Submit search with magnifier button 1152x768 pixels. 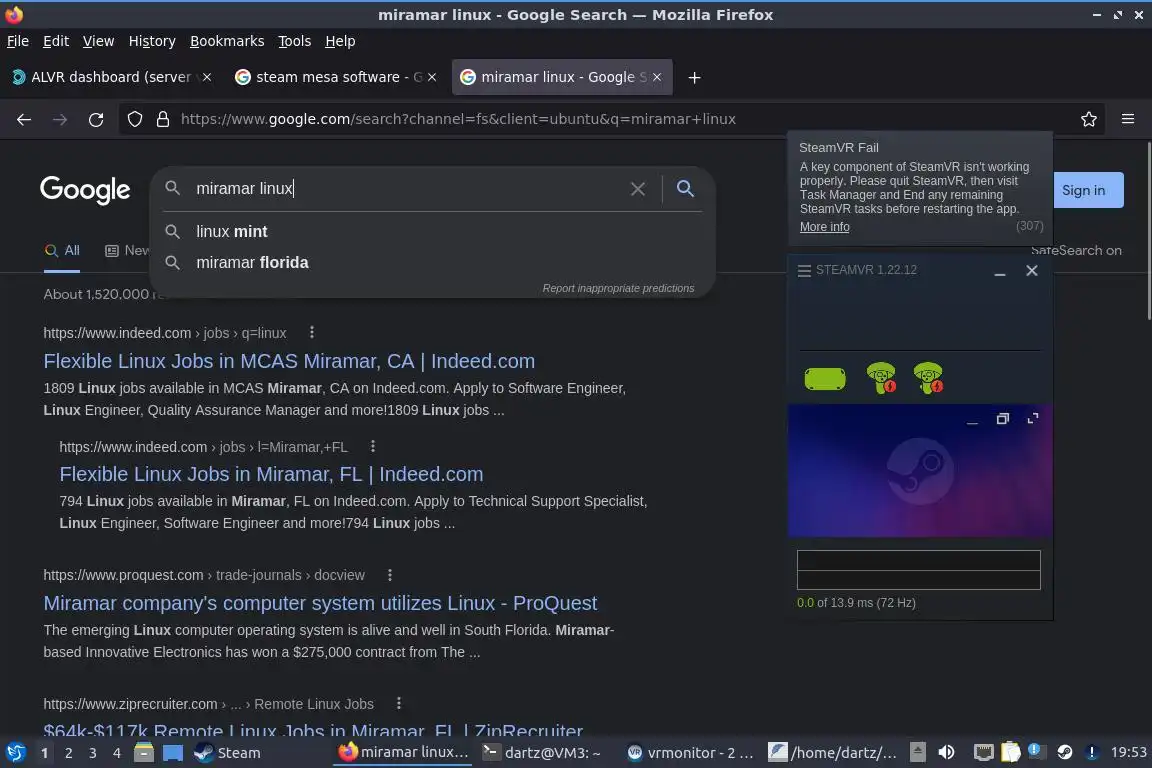[x=685, y=189]
